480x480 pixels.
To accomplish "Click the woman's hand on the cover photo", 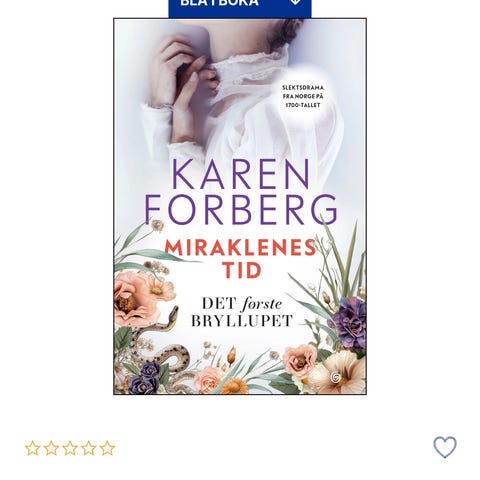I will [182, 75].
